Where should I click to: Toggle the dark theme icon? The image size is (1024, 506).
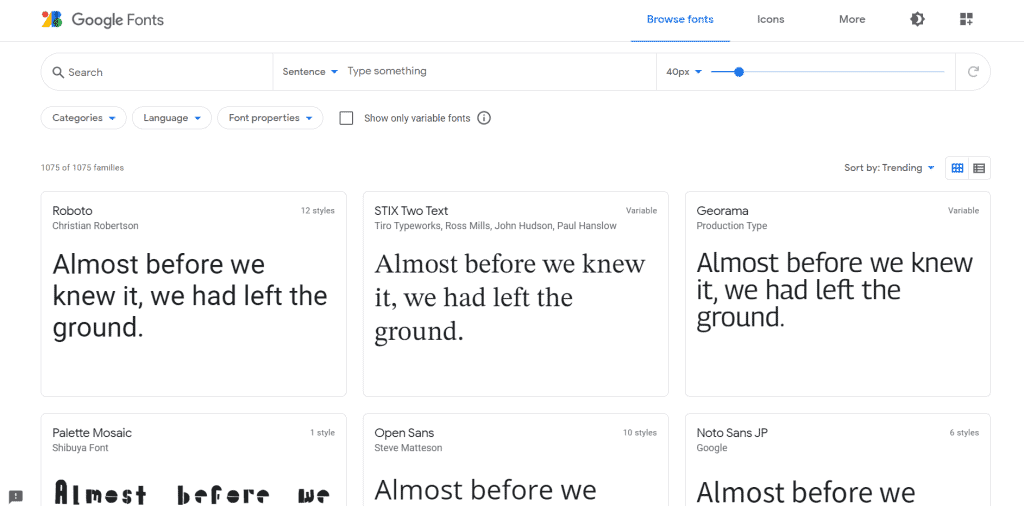[x=917, y=20]
